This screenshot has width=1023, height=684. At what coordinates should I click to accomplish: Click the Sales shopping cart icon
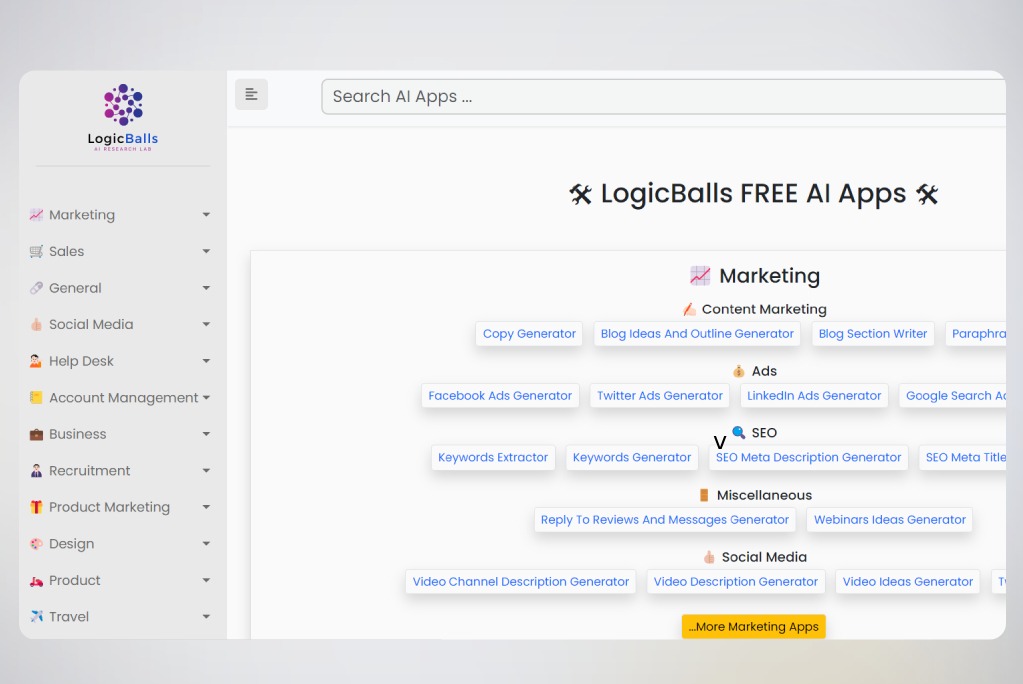[37, 251]
